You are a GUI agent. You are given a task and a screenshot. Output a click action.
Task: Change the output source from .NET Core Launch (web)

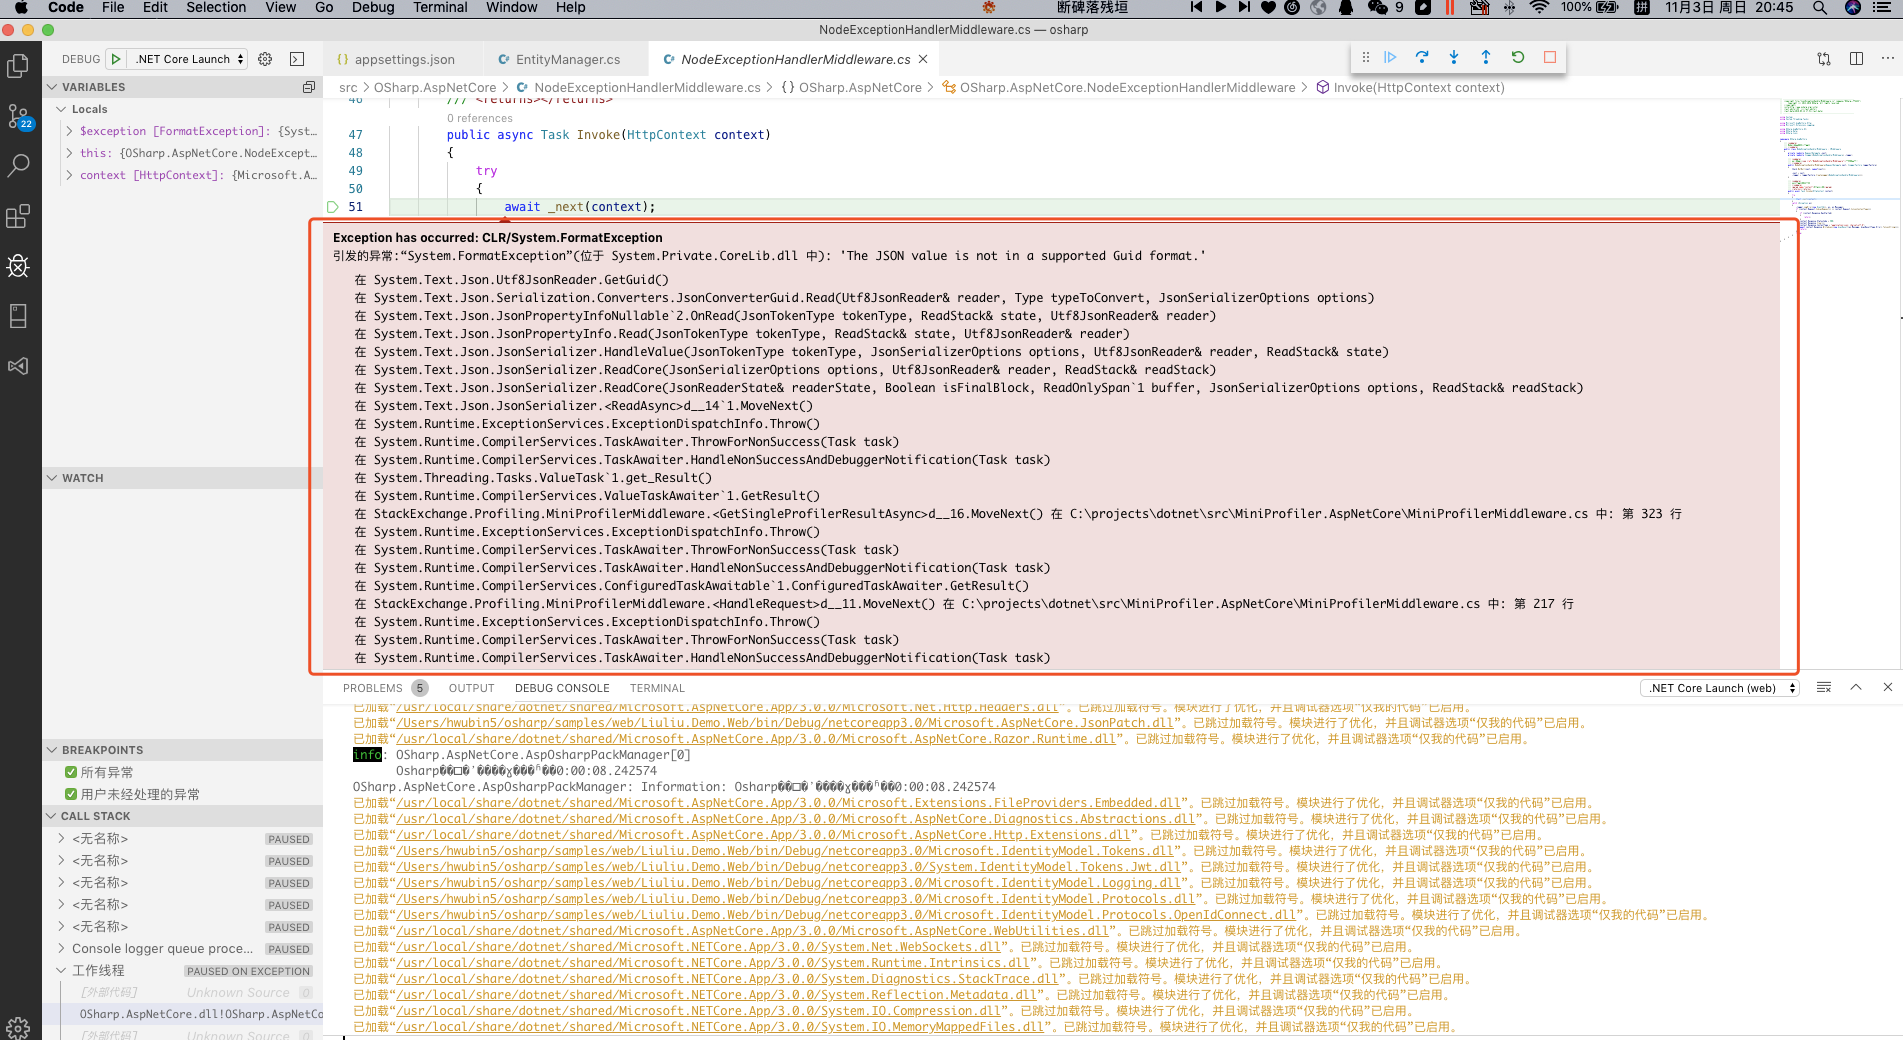coord(1718,687)
